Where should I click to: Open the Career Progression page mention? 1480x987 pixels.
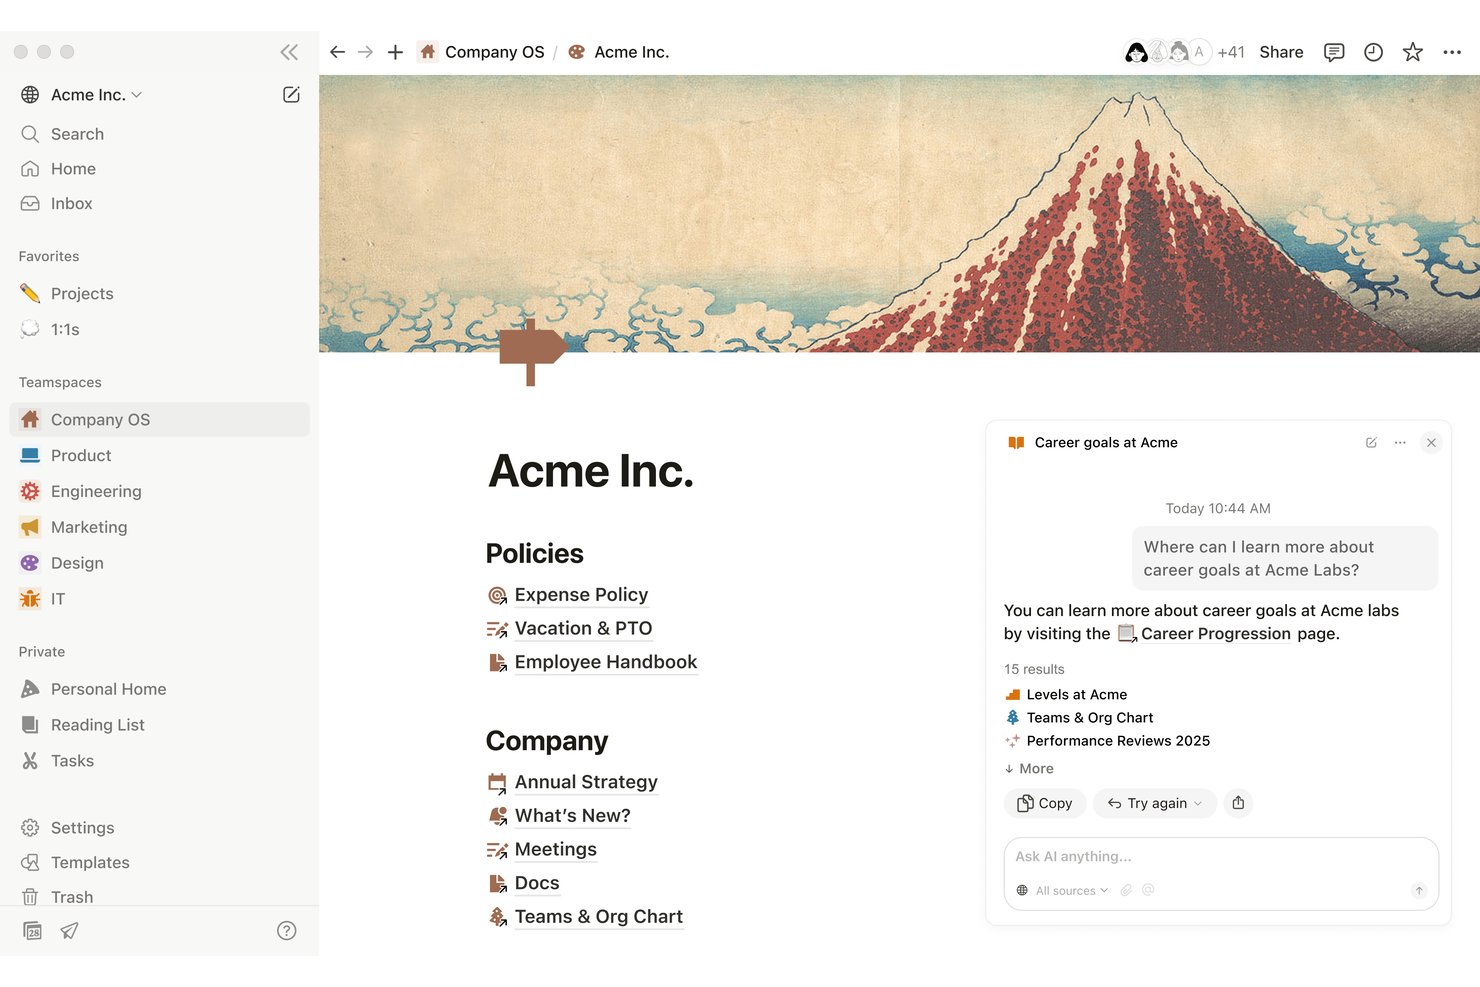point(1204,633)
